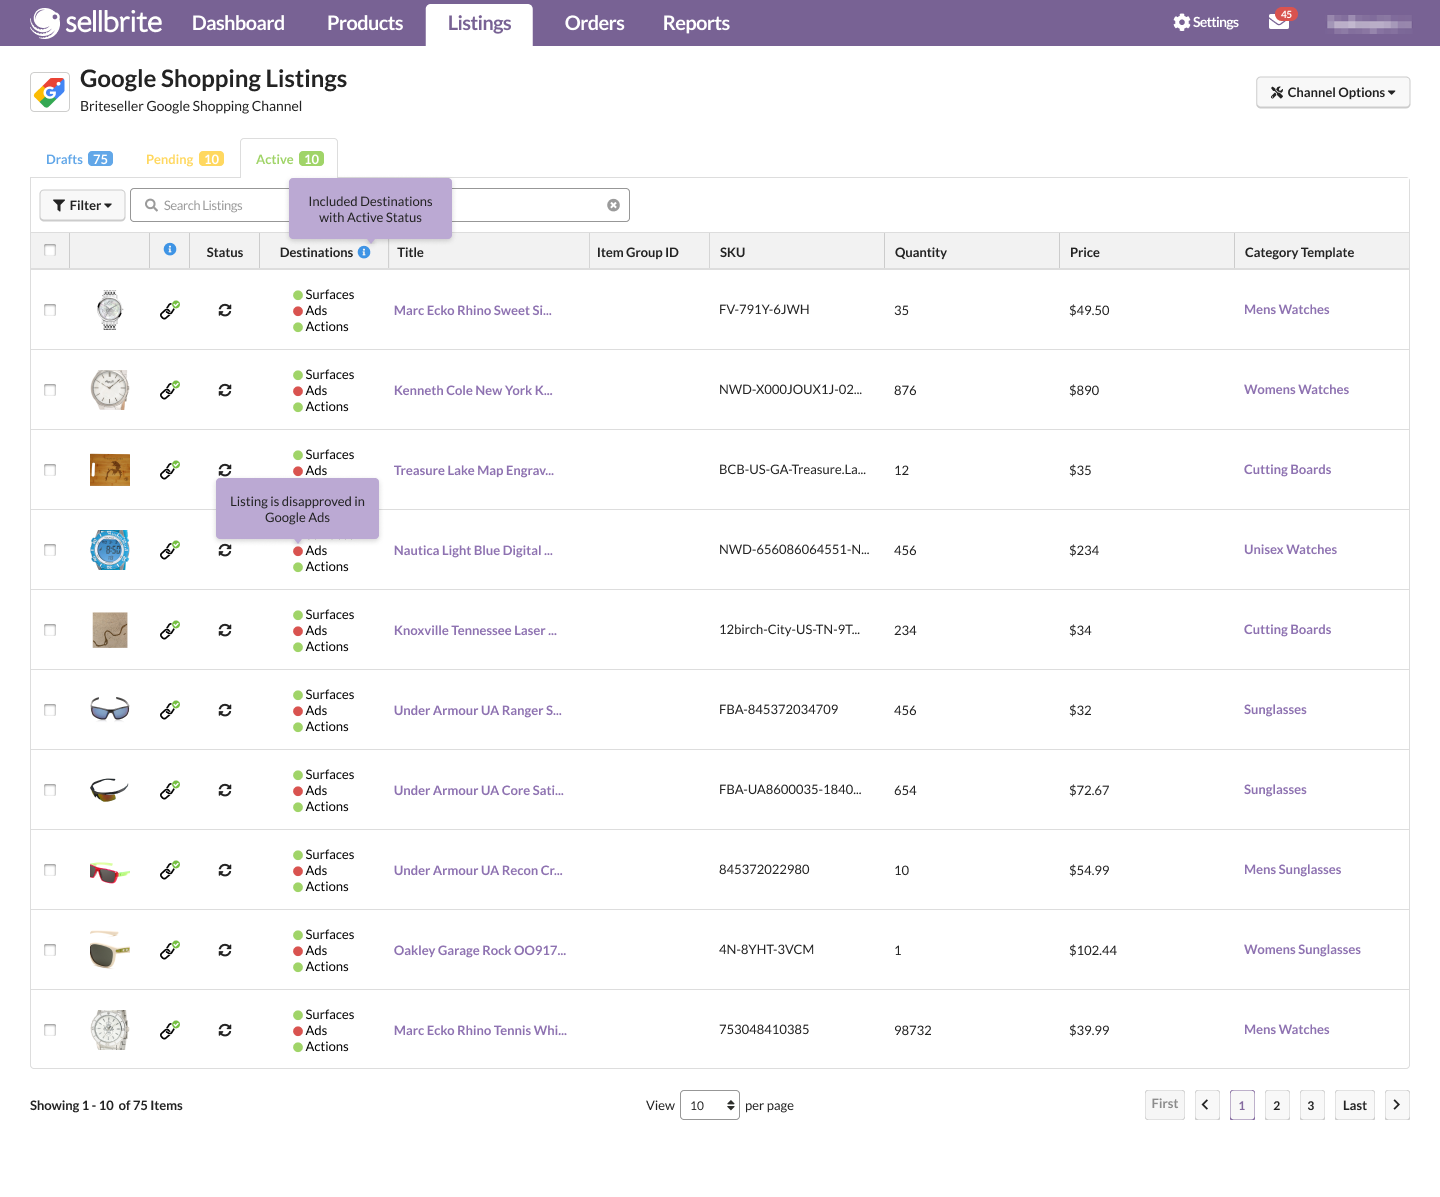Click link icon for Knoxville Tennessee Laser row
Viewport: 1440px width, 1197px height.
170,630
